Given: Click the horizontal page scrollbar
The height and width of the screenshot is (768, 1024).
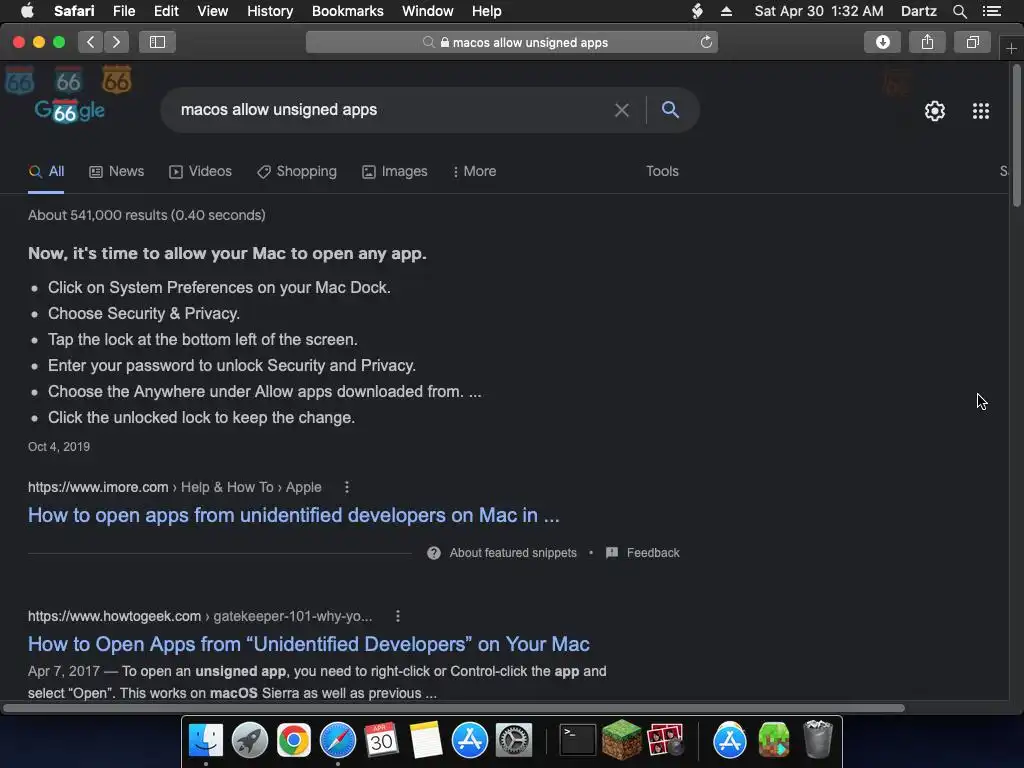Looking at the screenshot, I should coord(454,708).
